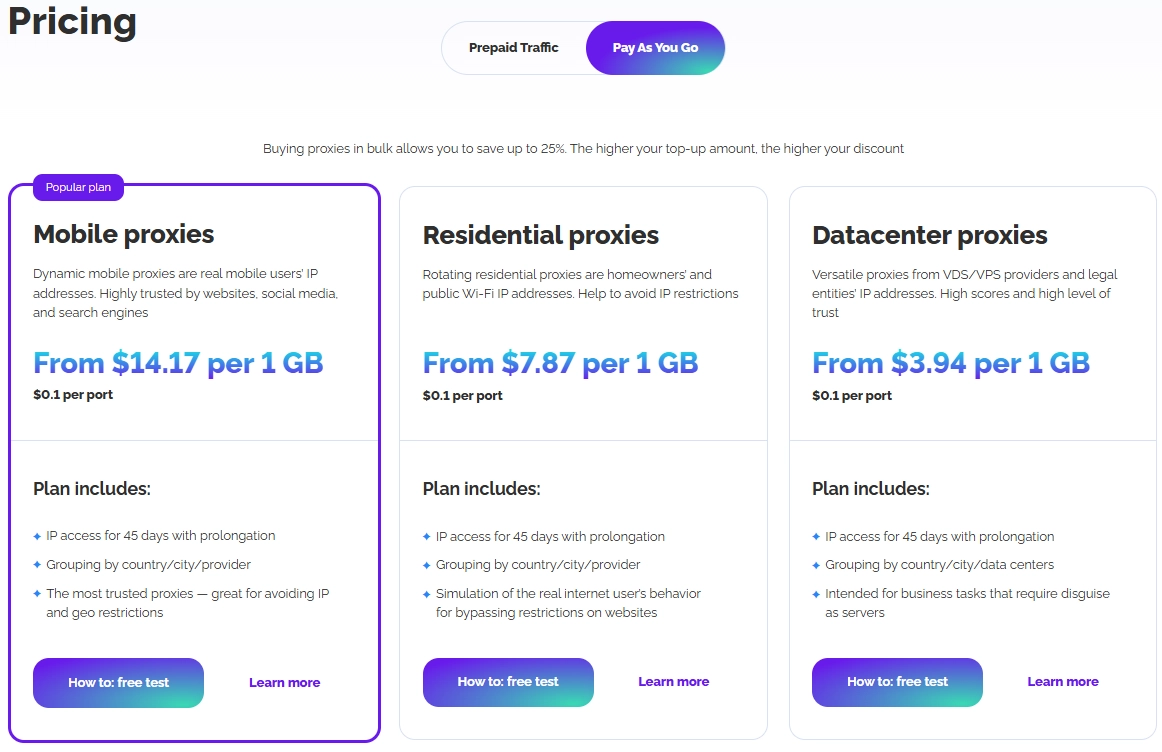Image resolution: width=1162 pixels, height=752 pixels.
Task: Click the Mobile proxies heading
Action: point(124,235)
